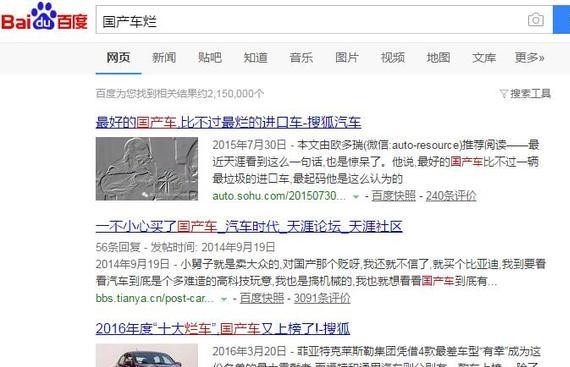Open 百度快照 for the tianya result

(x=262, y=298)
